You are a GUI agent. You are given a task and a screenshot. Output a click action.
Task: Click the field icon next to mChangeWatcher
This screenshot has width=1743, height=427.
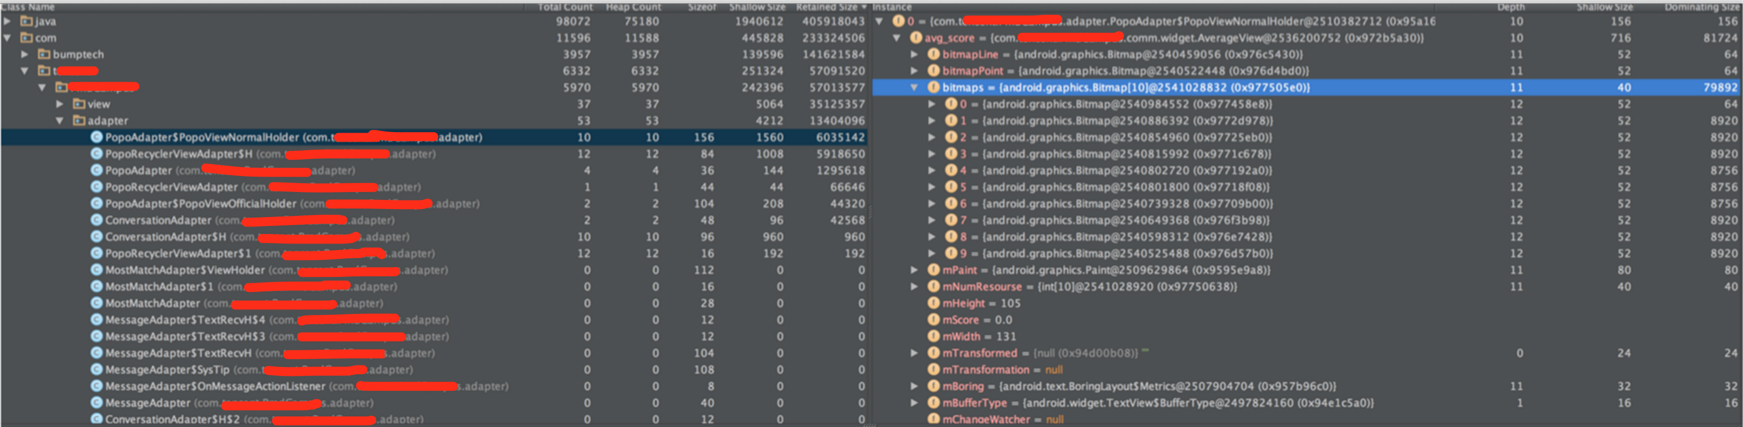coord(933,419)
